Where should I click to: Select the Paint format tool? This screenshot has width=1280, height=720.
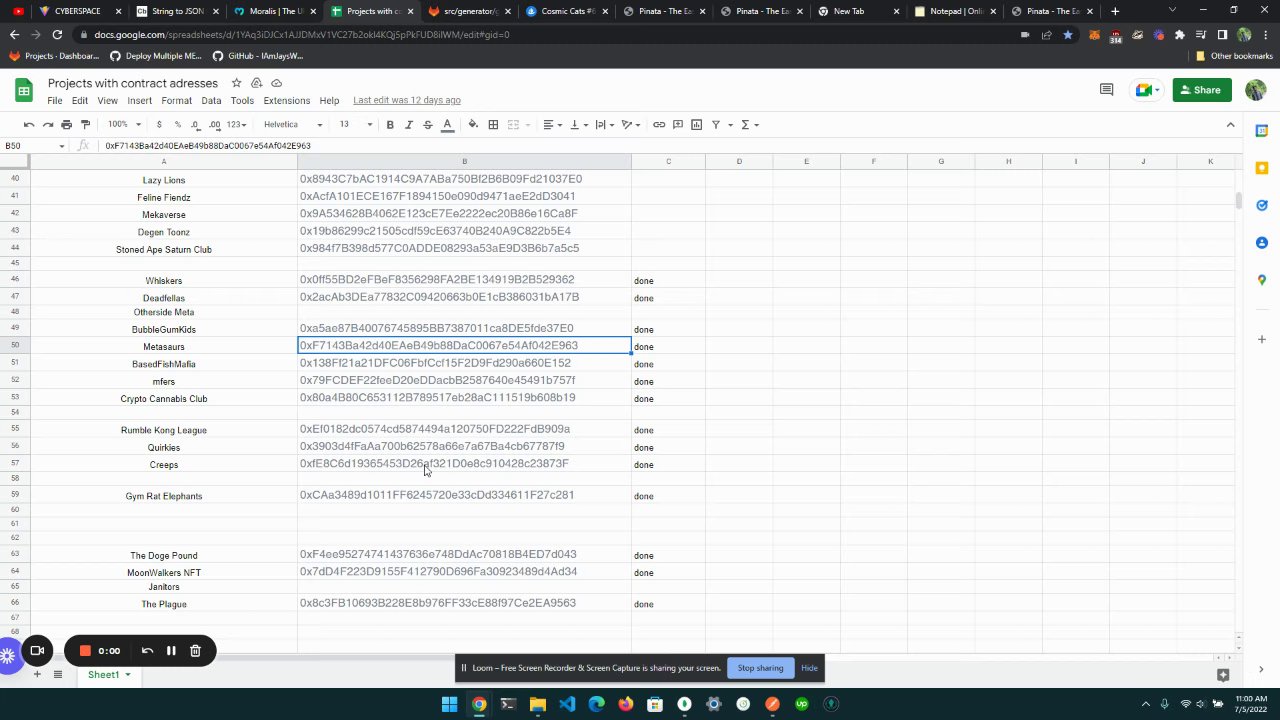click(x=85, y=125)
